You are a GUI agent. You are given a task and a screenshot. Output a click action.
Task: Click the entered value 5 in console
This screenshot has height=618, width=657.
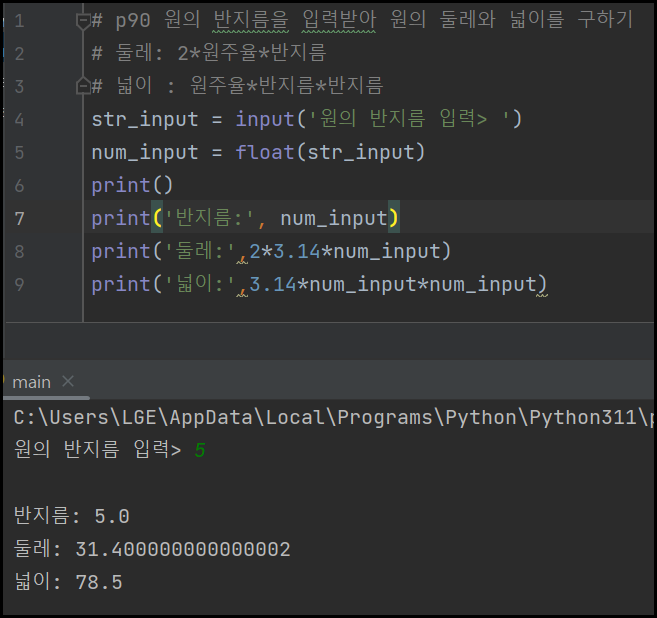click(200, 450)
